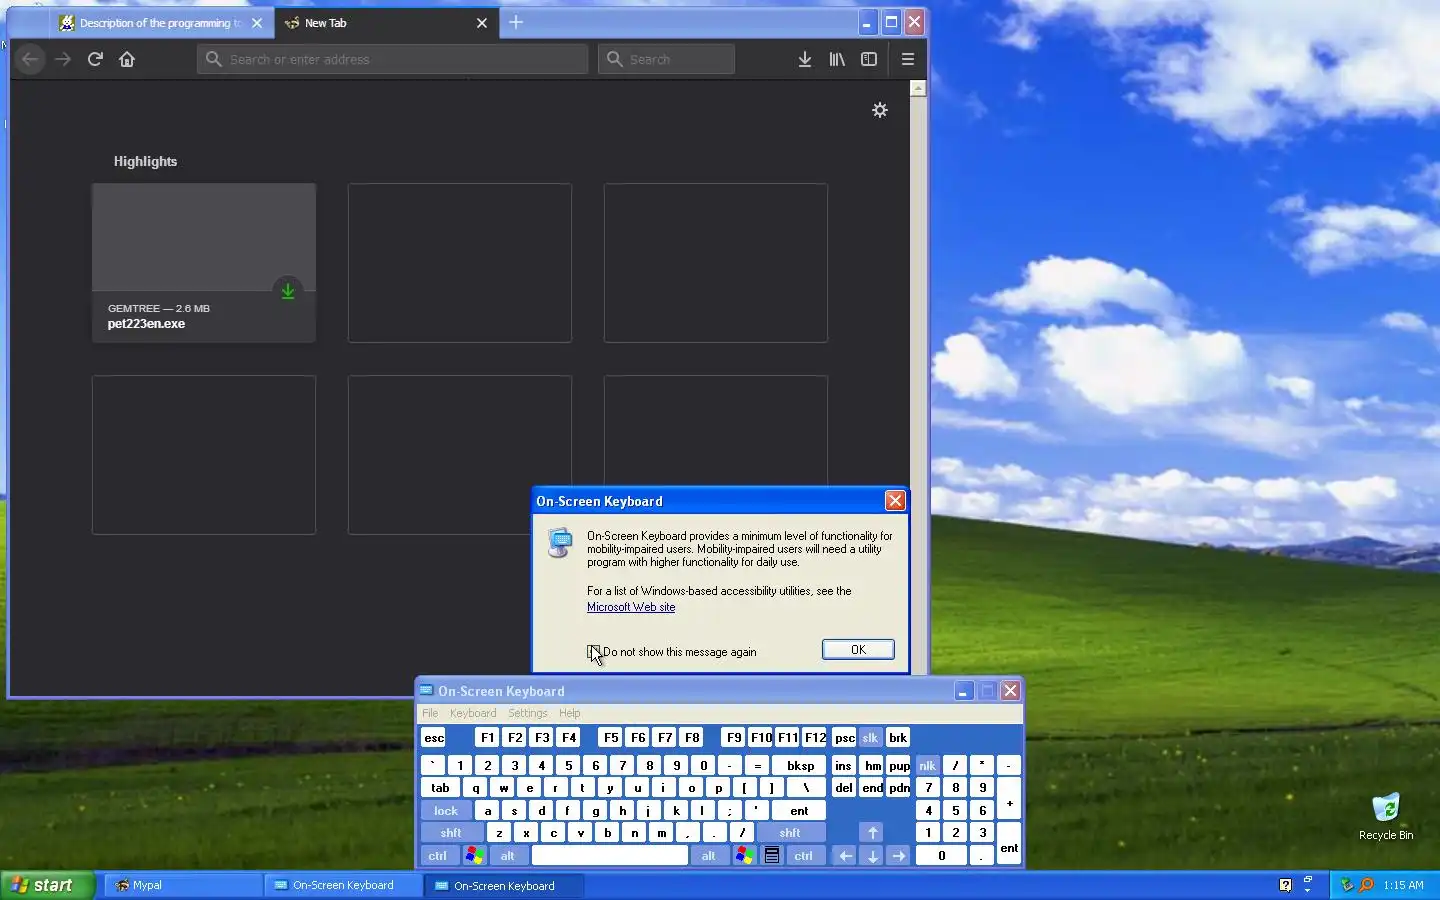Click the 'hm' home key

pyautogui.click(x=873, y=766)
